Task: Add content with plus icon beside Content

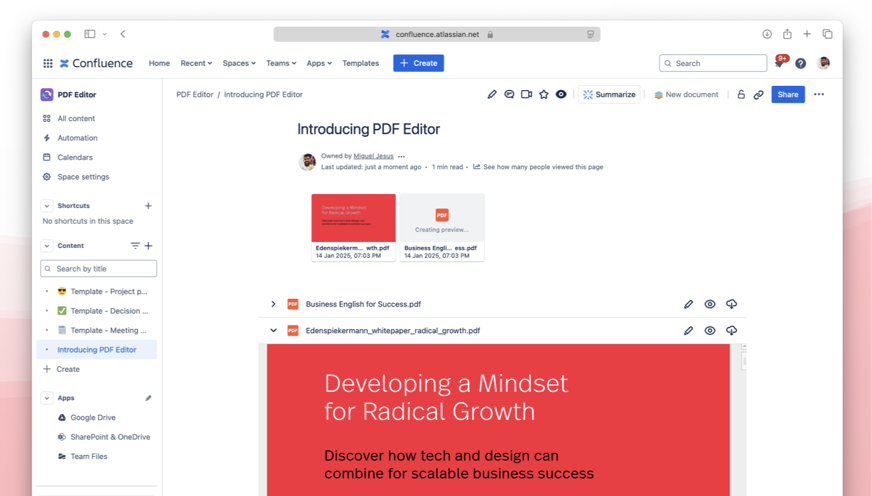Action: tap(148, 246)
